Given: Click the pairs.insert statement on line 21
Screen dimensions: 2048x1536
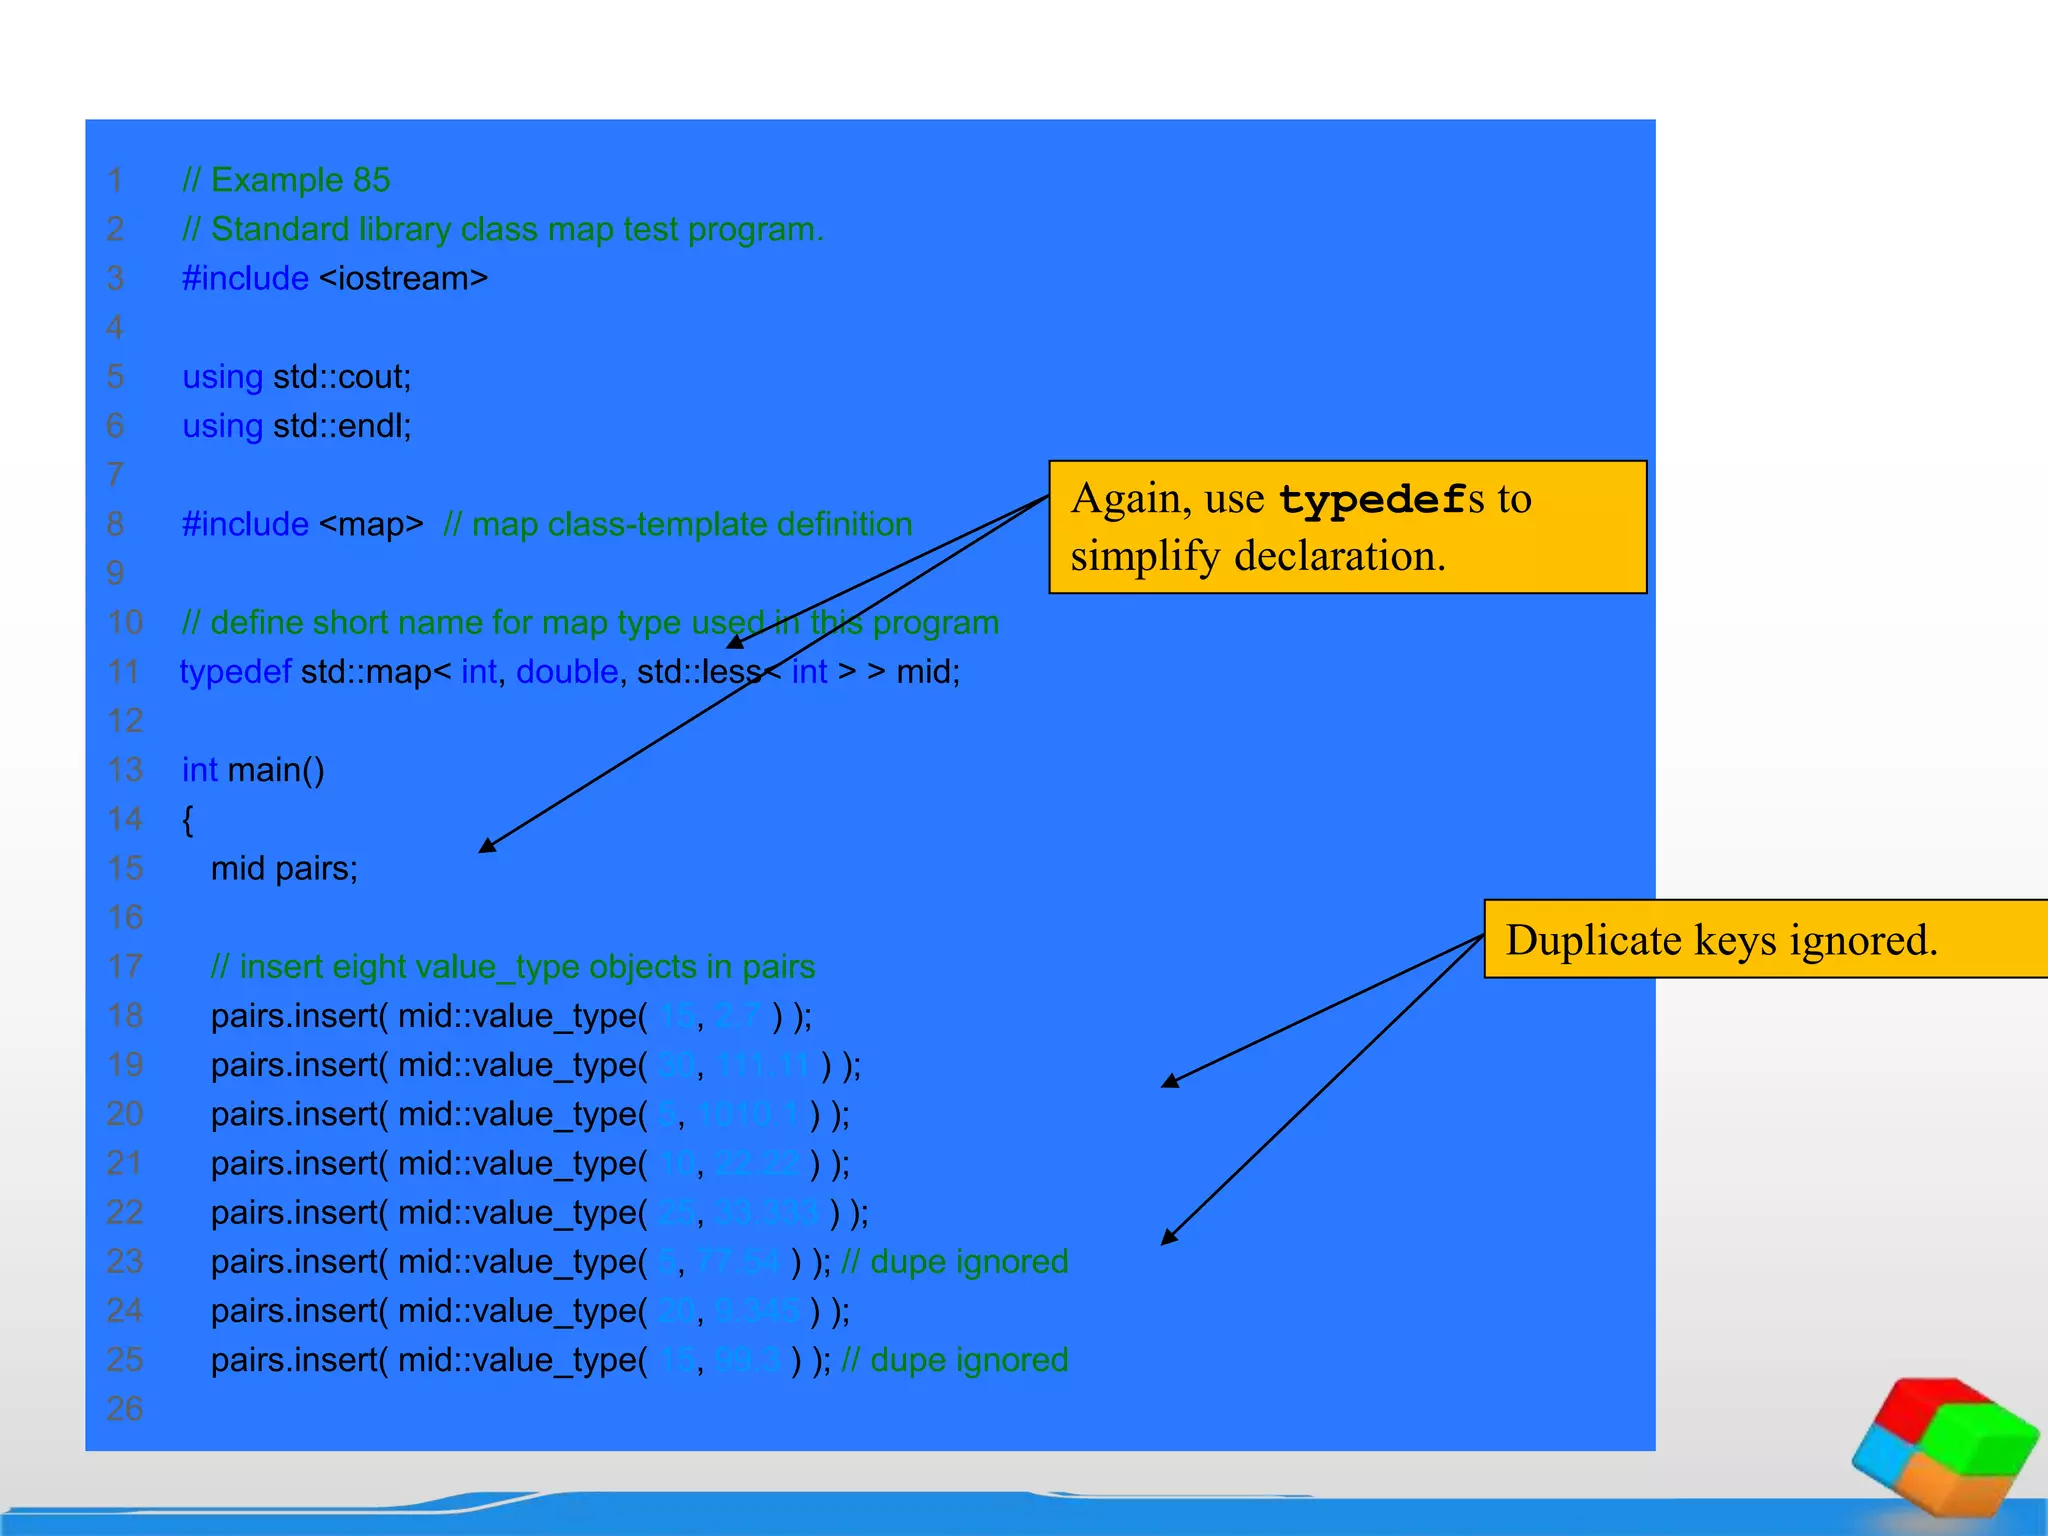Looking at the screenshot, I should coord(530,1164).
